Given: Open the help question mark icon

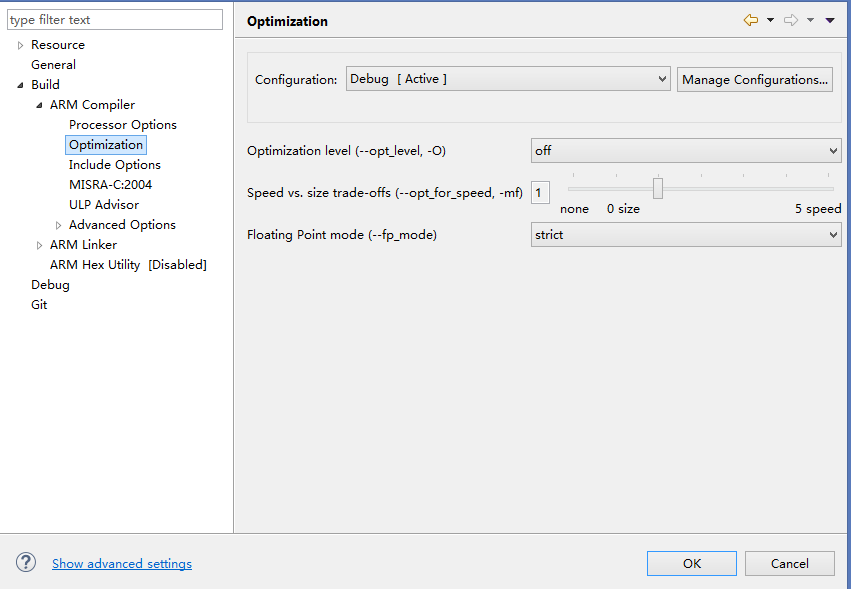Looking at the screenshot, I should 26,563.
